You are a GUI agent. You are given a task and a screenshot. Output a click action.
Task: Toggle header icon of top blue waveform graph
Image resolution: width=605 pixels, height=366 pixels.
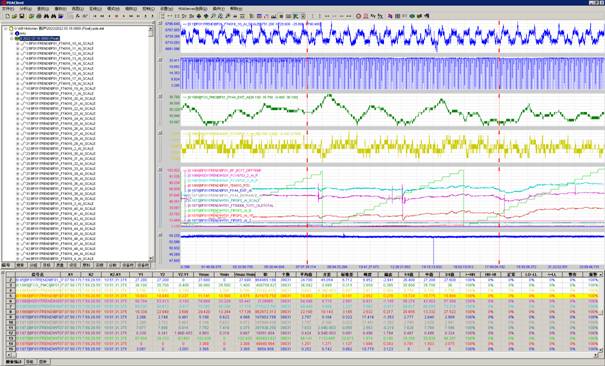pyautogui.click(x=161, y=24)
